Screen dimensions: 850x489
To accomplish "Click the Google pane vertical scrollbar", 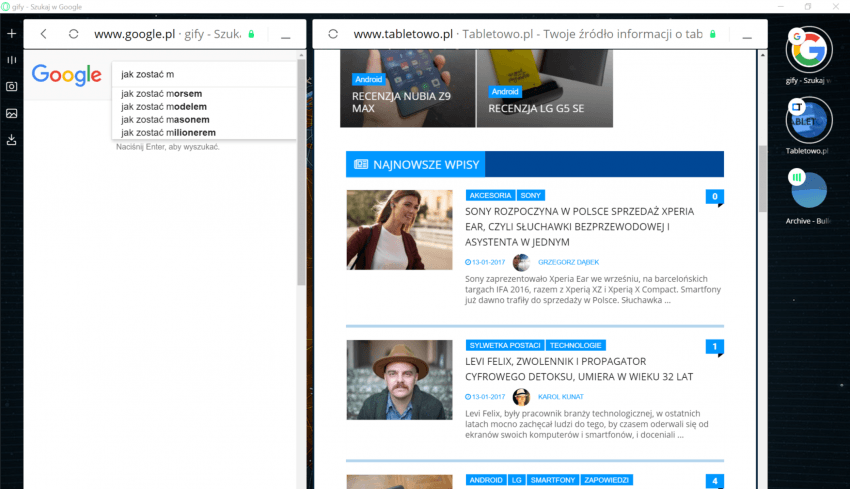I will tap(301, 171).
